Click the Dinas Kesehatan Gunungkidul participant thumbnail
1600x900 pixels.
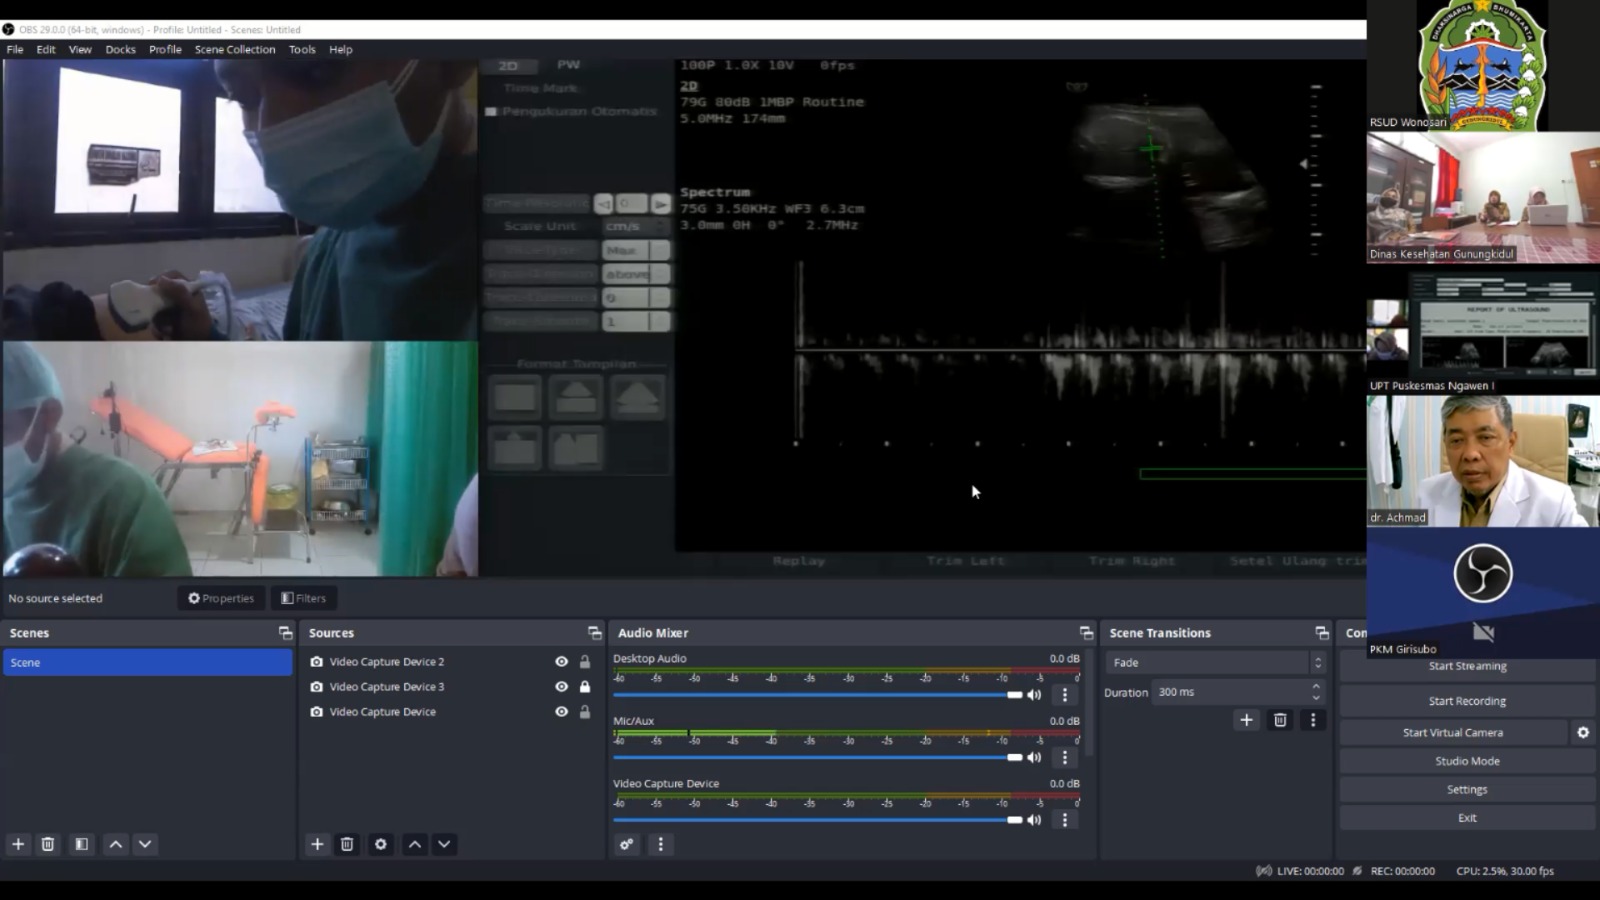(1483, 198)
